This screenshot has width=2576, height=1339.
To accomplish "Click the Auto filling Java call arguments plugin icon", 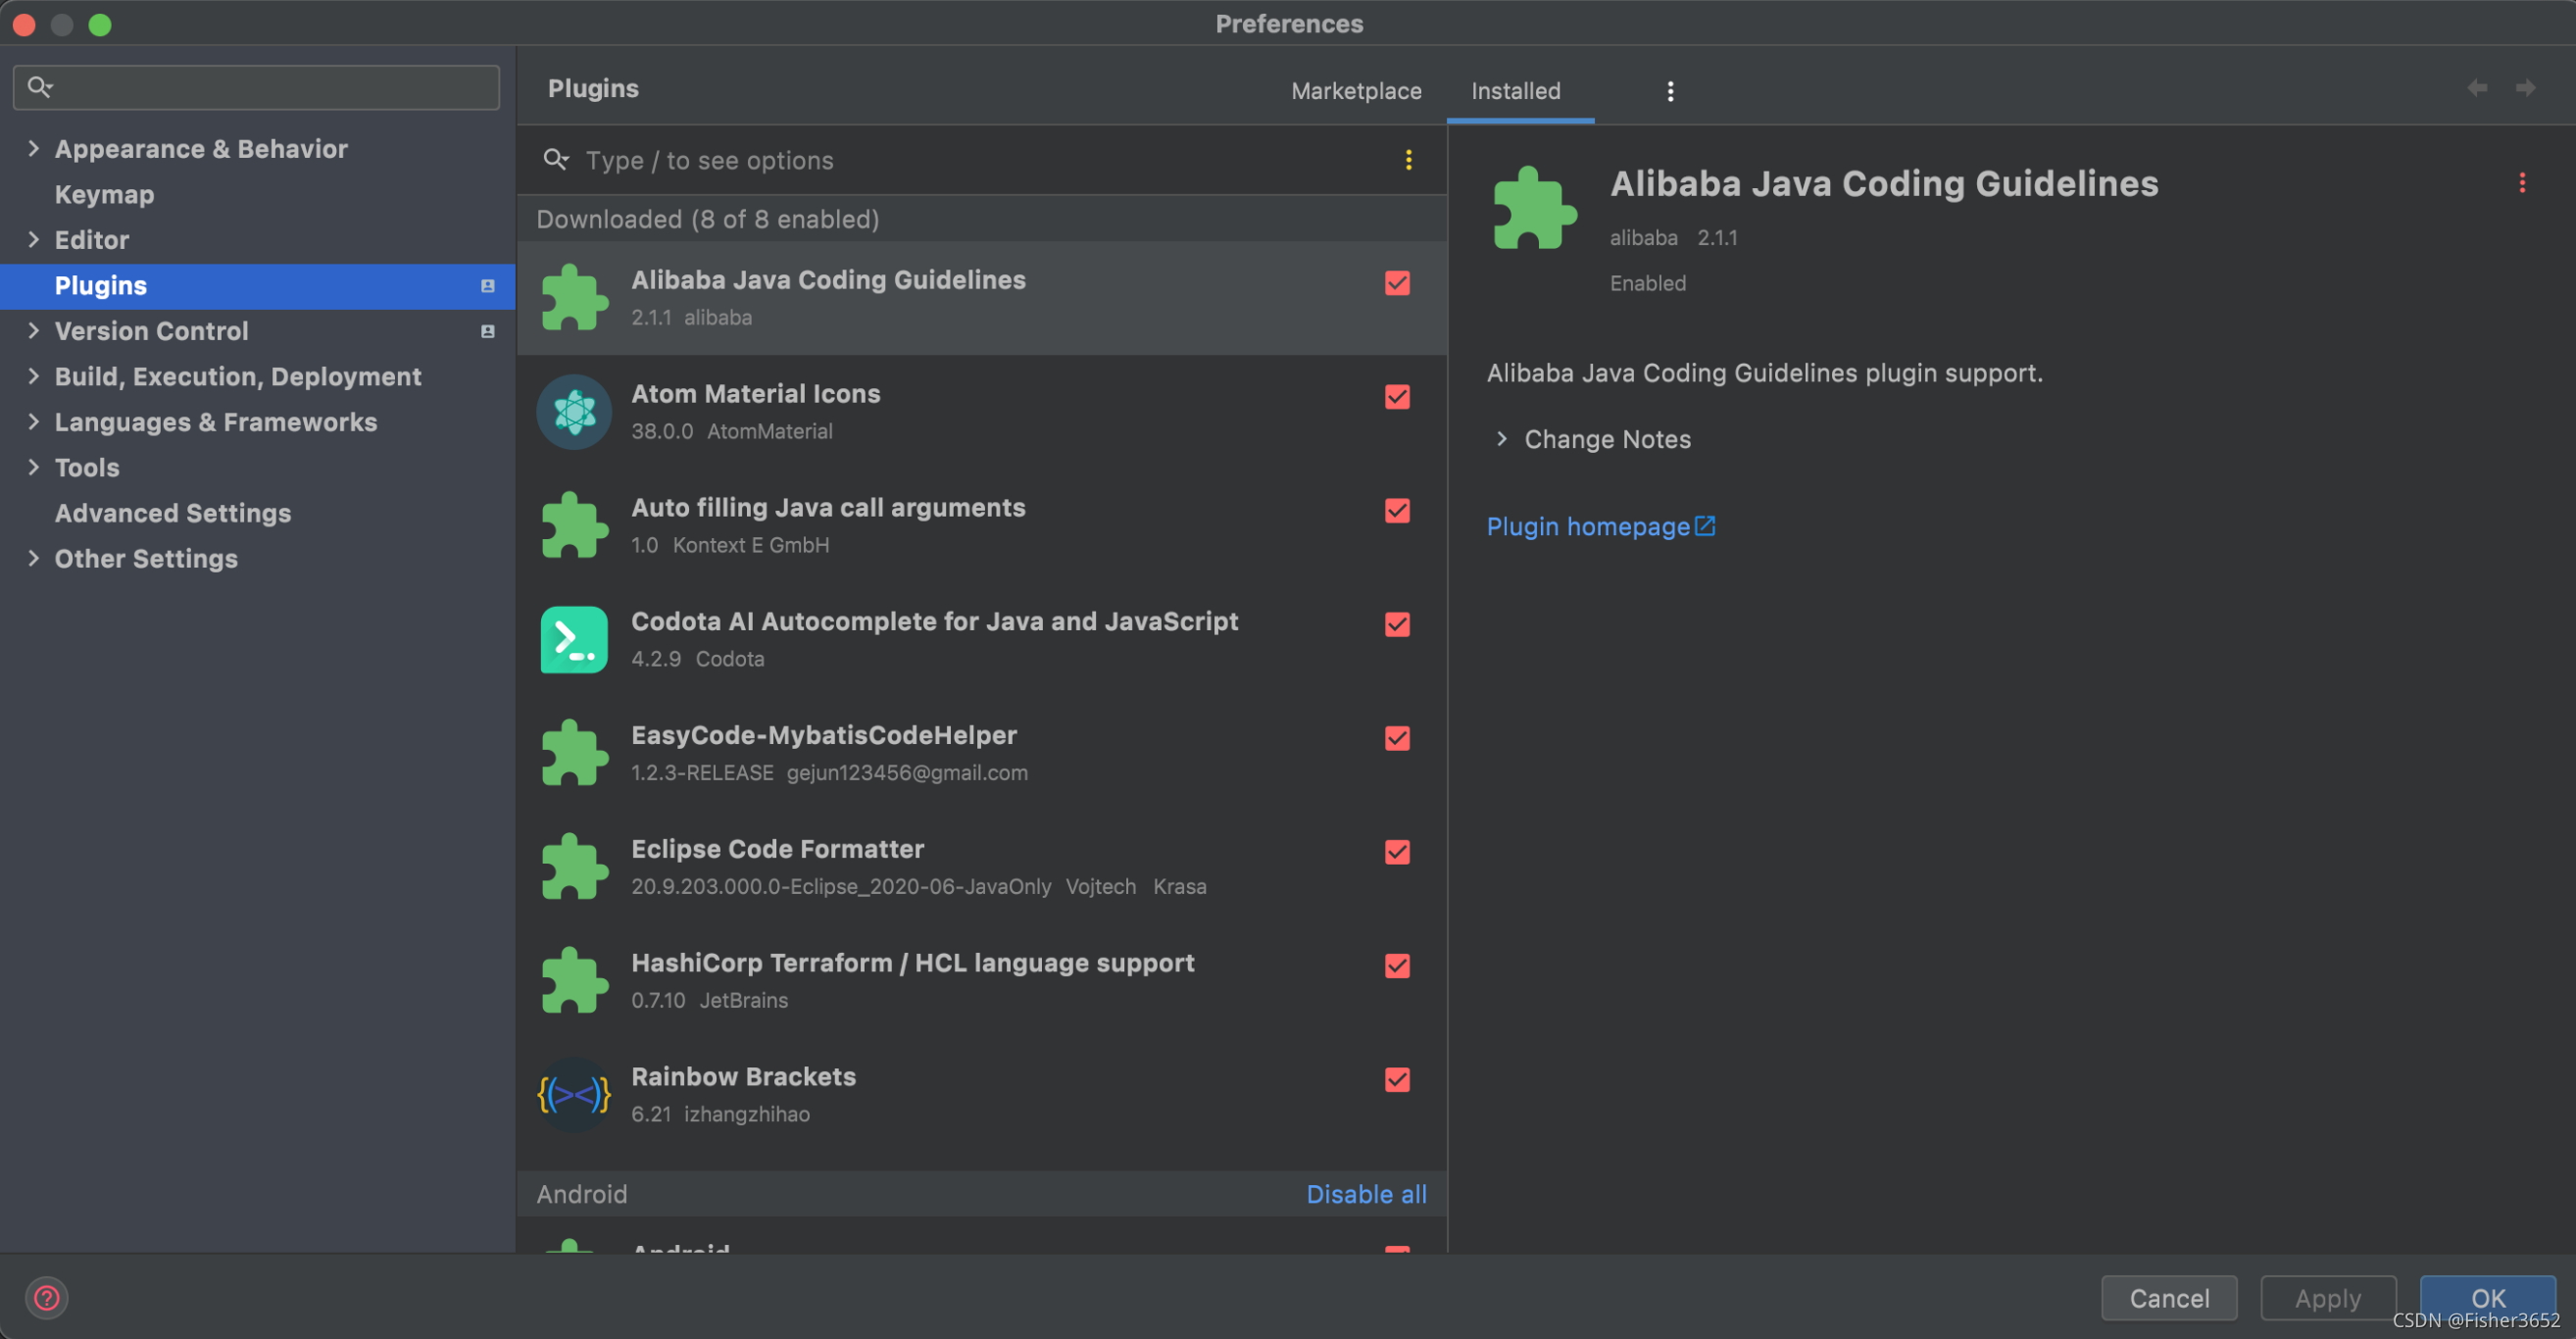I will [574, 524].
